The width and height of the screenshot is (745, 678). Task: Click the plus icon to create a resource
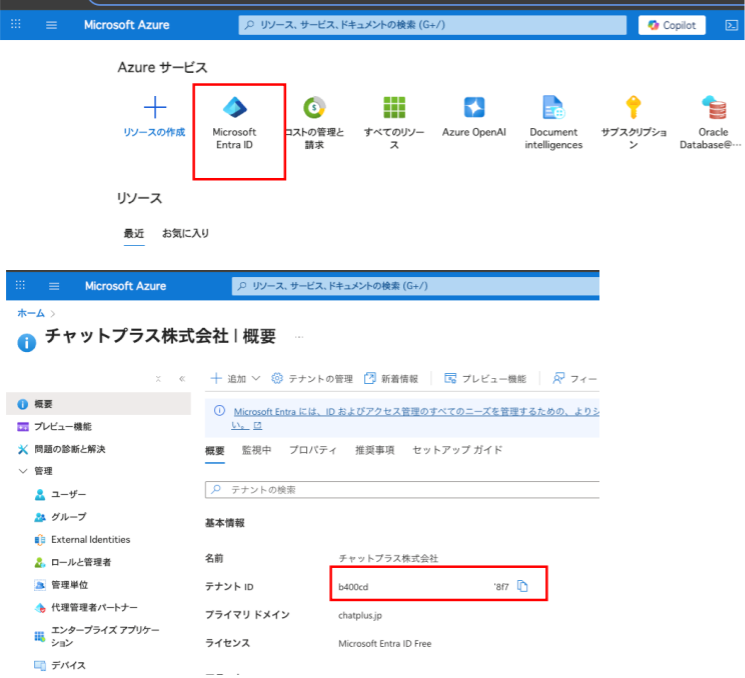click(155, 107)
